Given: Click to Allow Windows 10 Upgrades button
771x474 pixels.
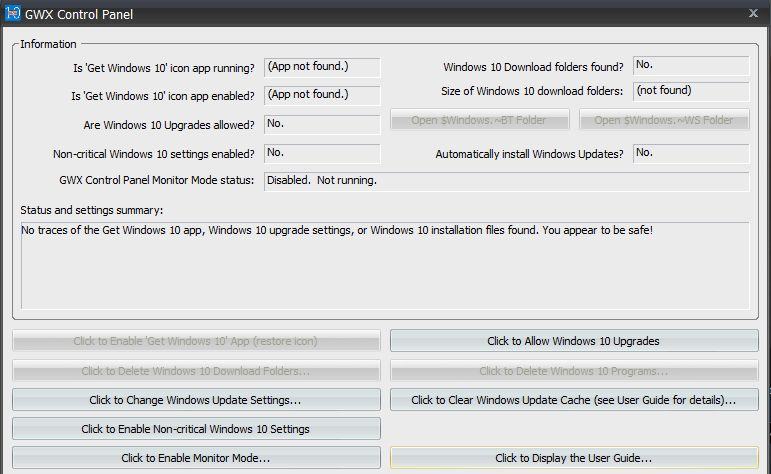Looking at the screenshot, I should click(x=574, y=341).
